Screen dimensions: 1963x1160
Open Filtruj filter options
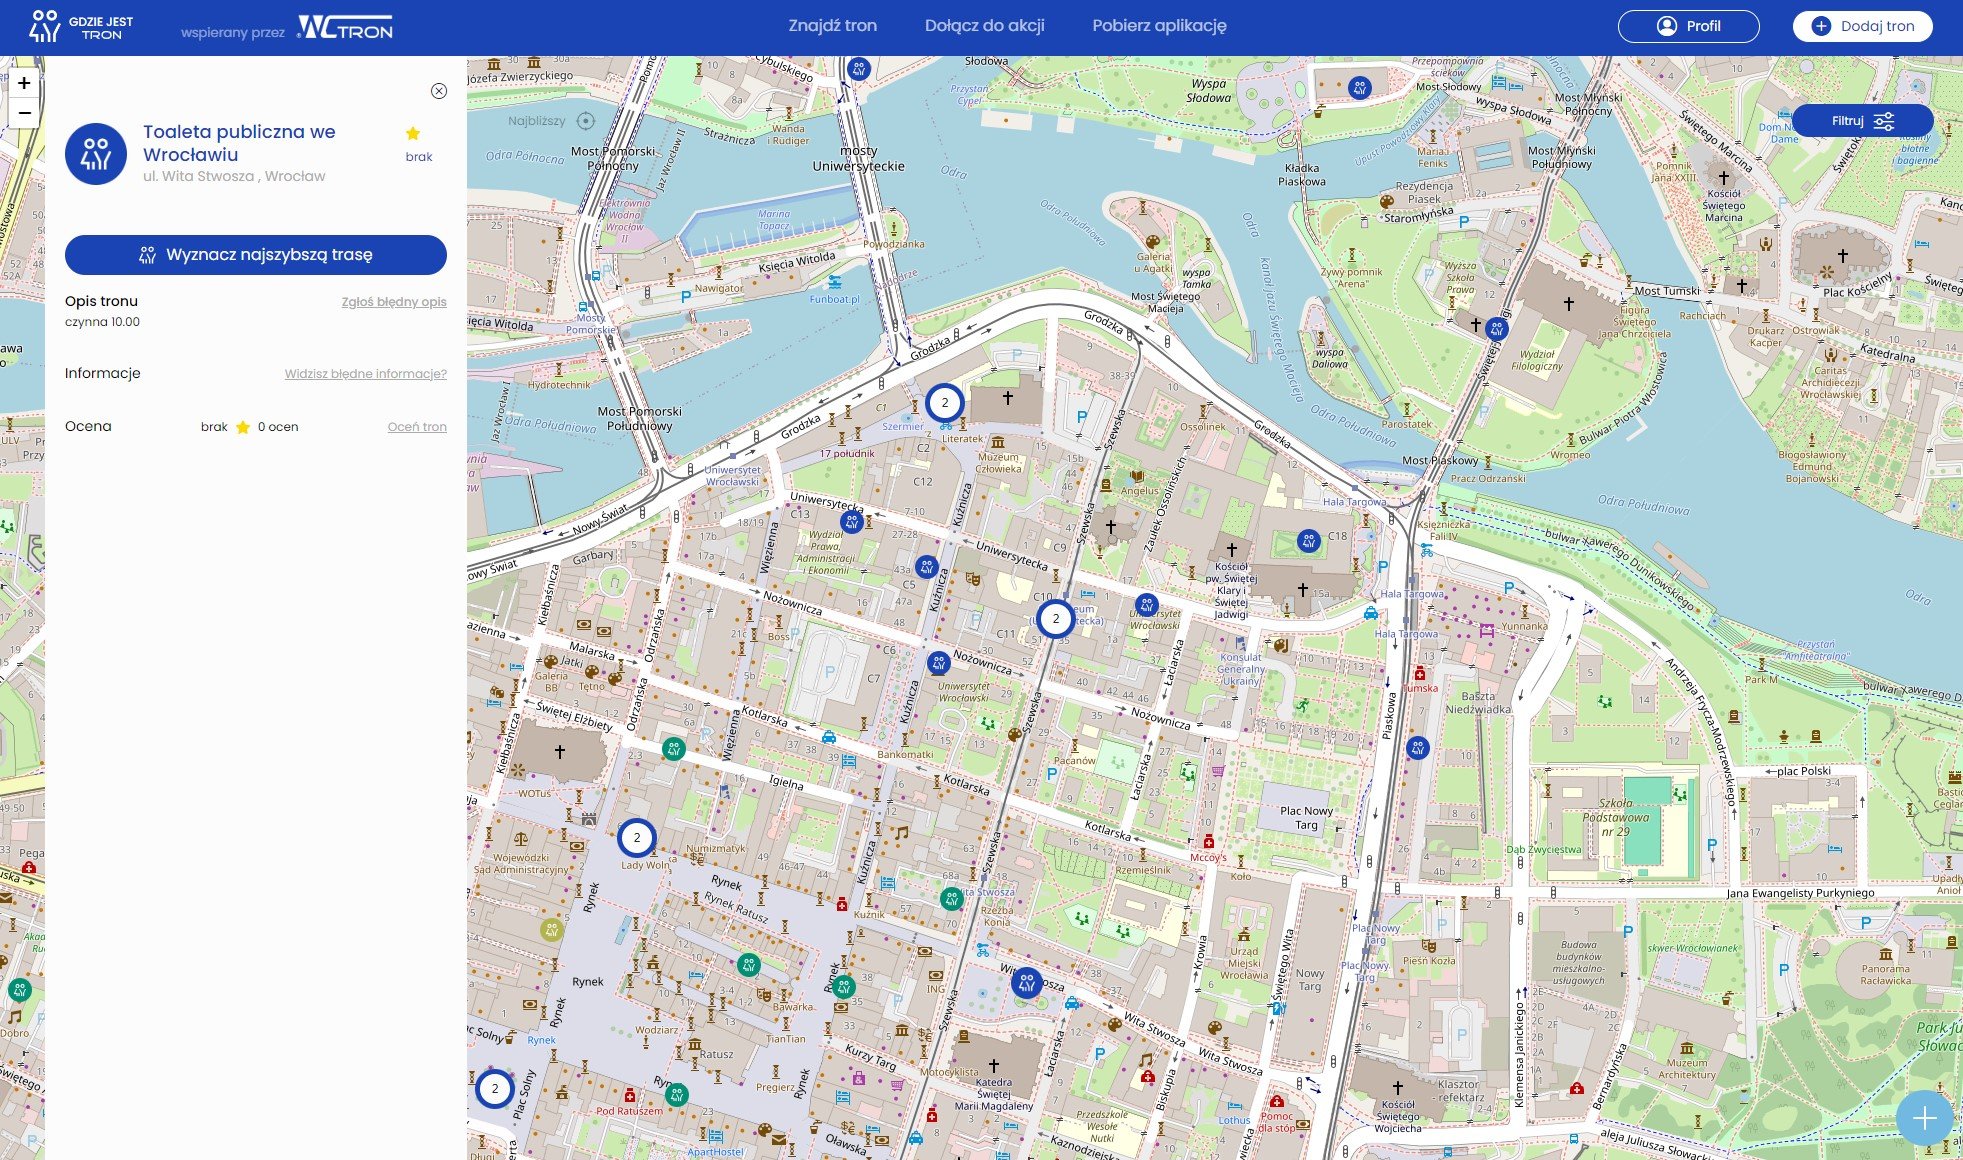(1862, 121)
